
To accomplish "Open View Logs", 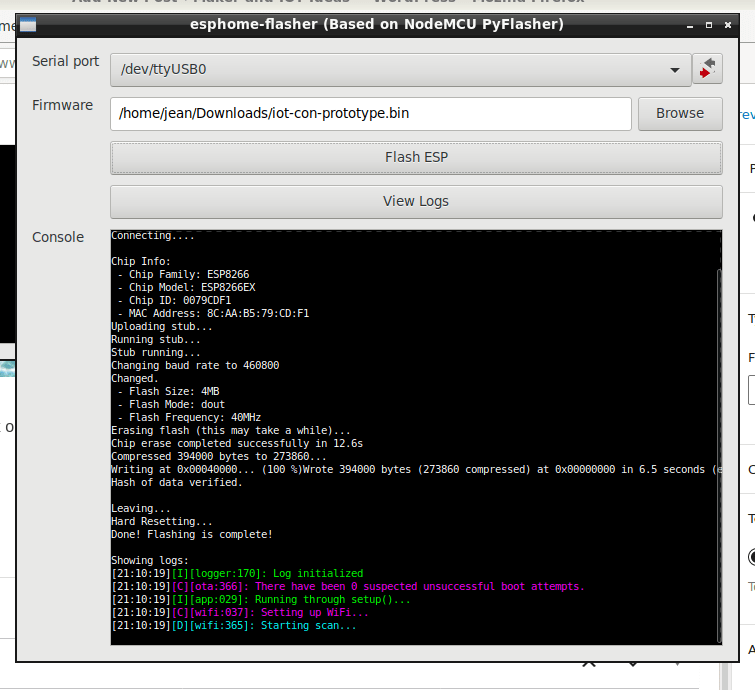I will coord(416,201).
